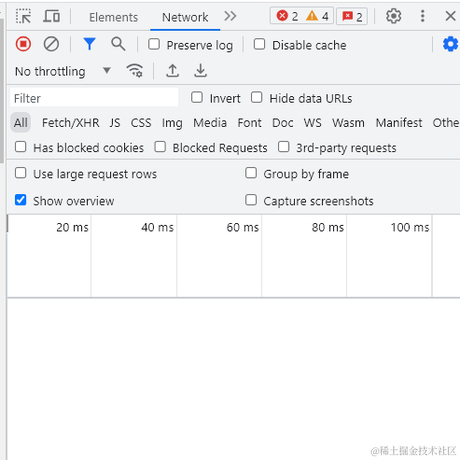Open DevTools three-dot customize menu
Screen dimensions: 460x460
click(x=422, y=16)
